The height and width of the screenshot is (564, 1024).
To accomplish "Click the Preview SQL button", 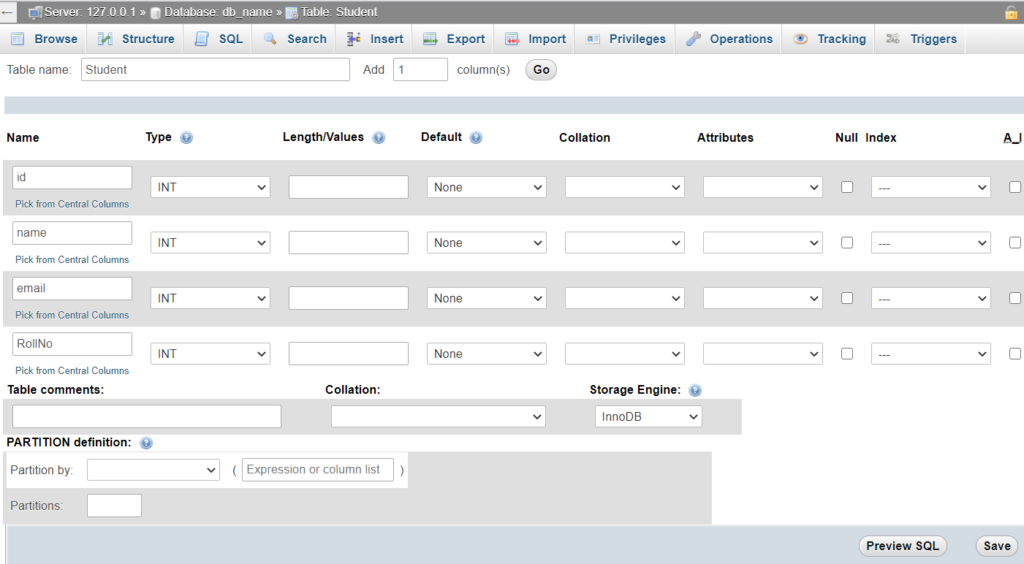I will (903, 546).
